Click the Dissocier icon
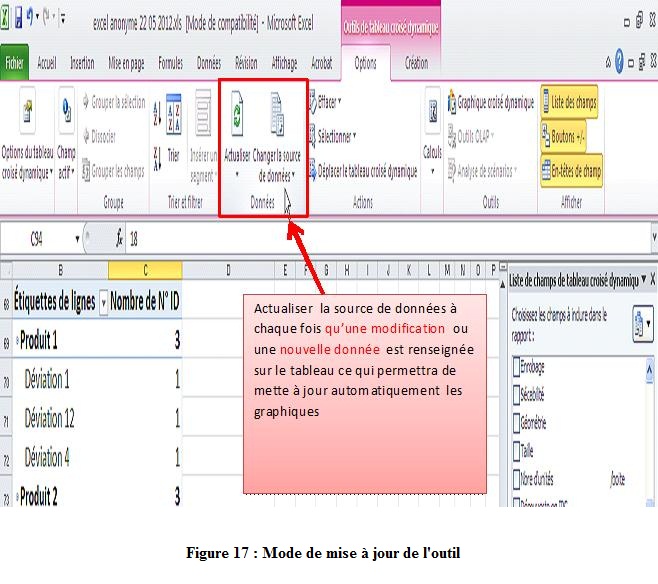 pyautogui.click(x=86, y=136)
